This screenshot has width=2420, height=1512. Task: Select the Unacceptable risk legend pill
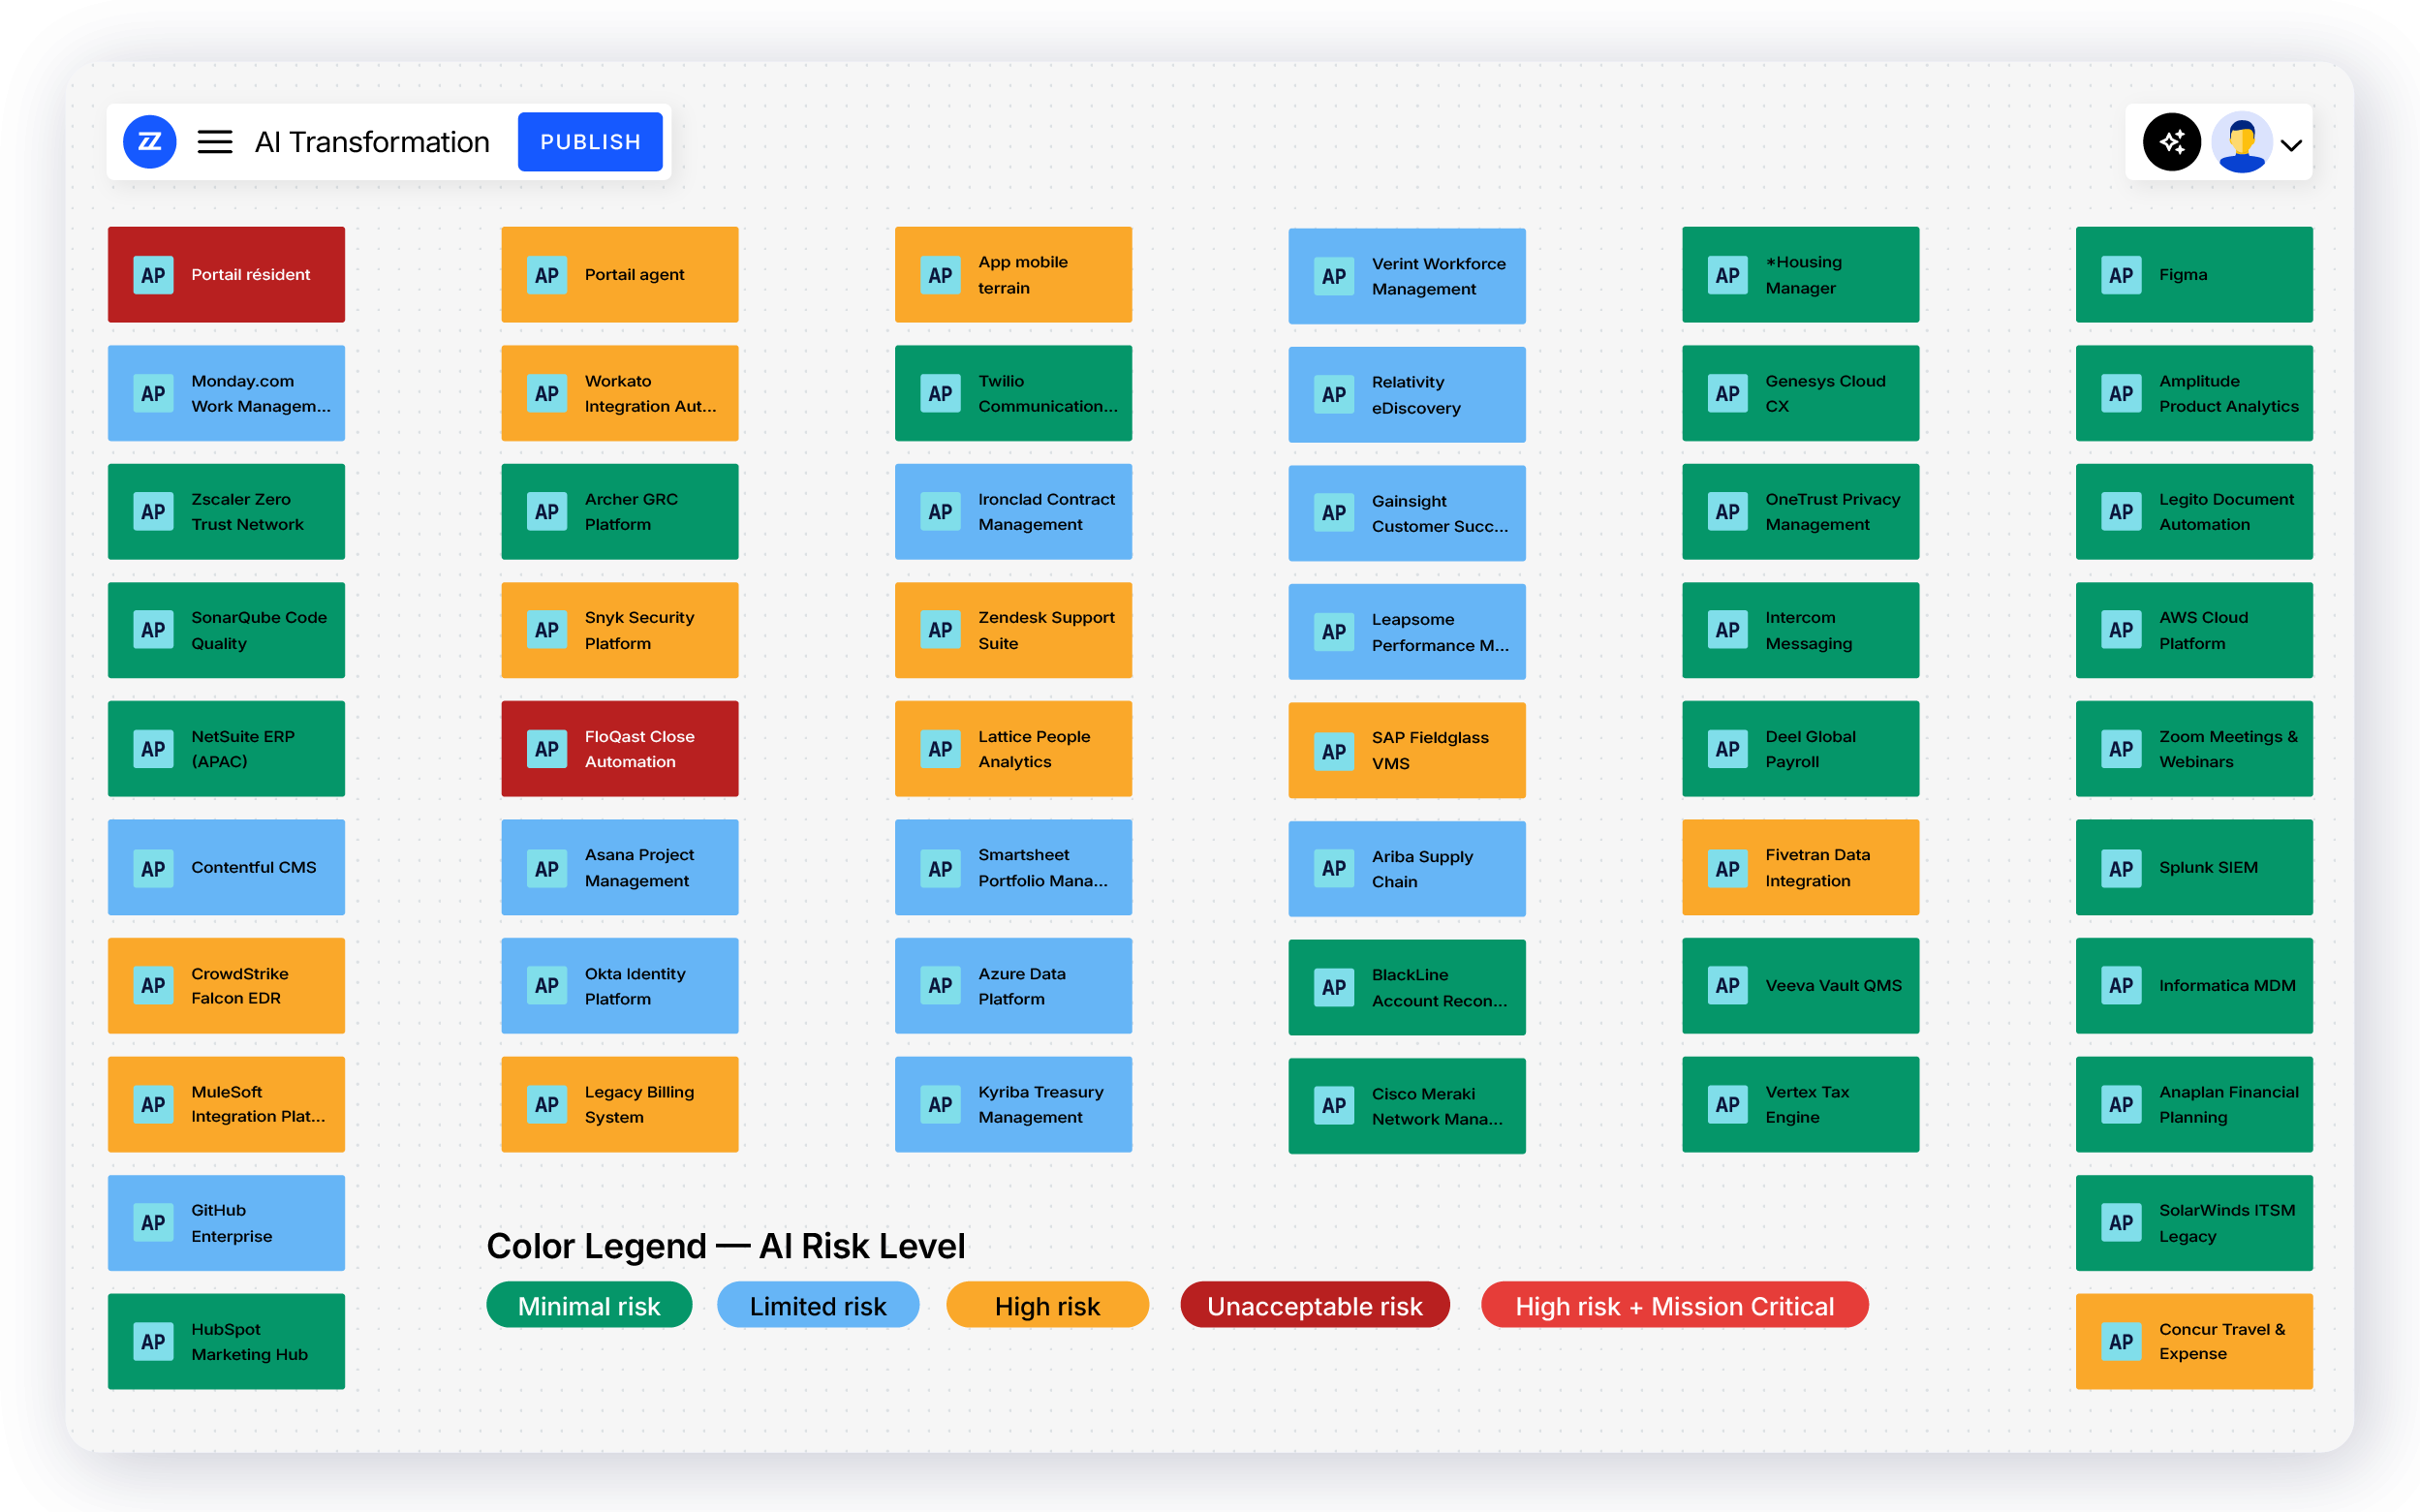pyautogui.click(x=1314, y=1305)
